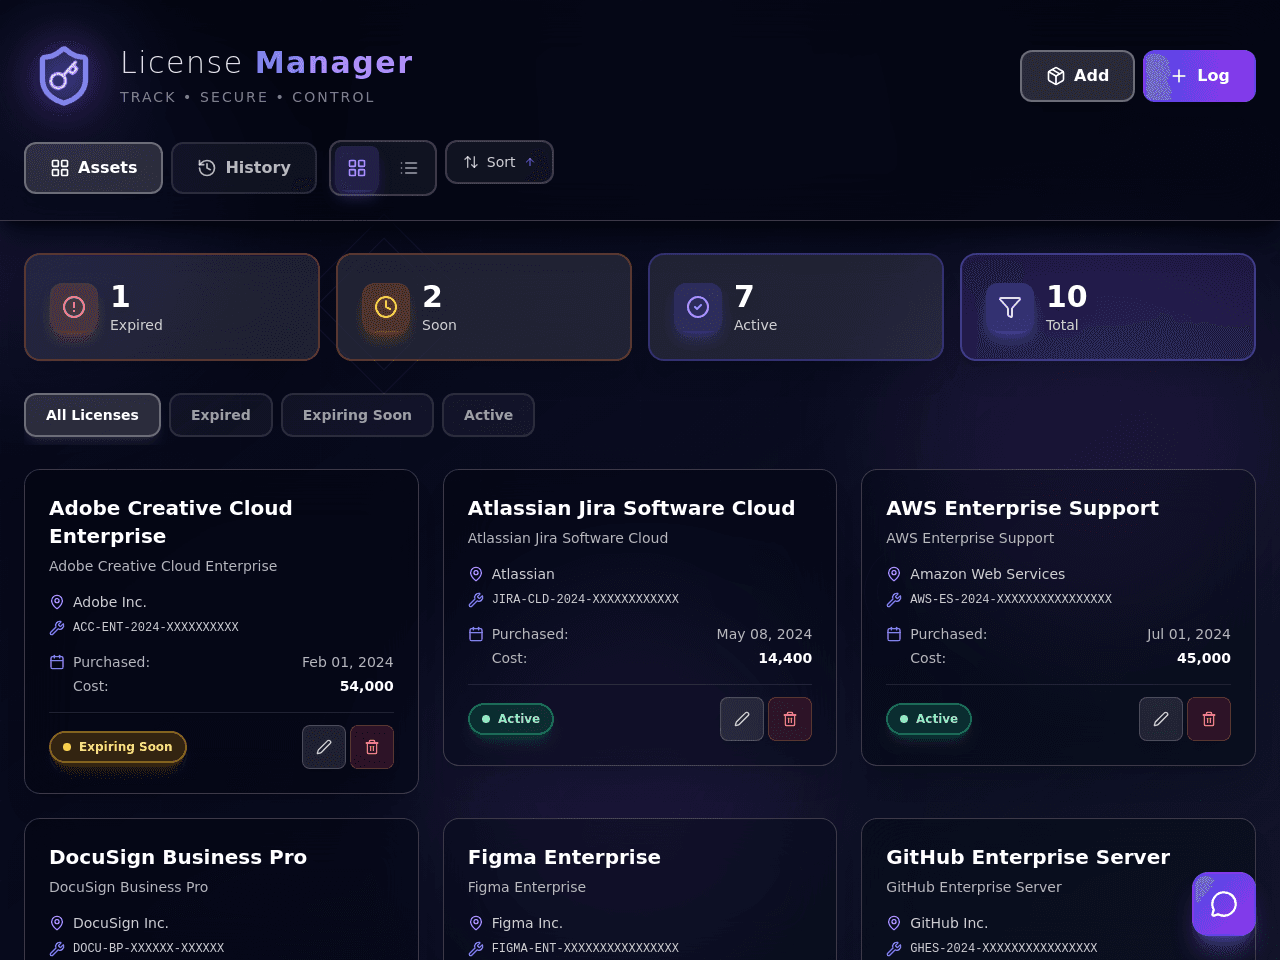Click the location pin icon beside Atlassian
The image size is (1280, 960).
point(476,574)
